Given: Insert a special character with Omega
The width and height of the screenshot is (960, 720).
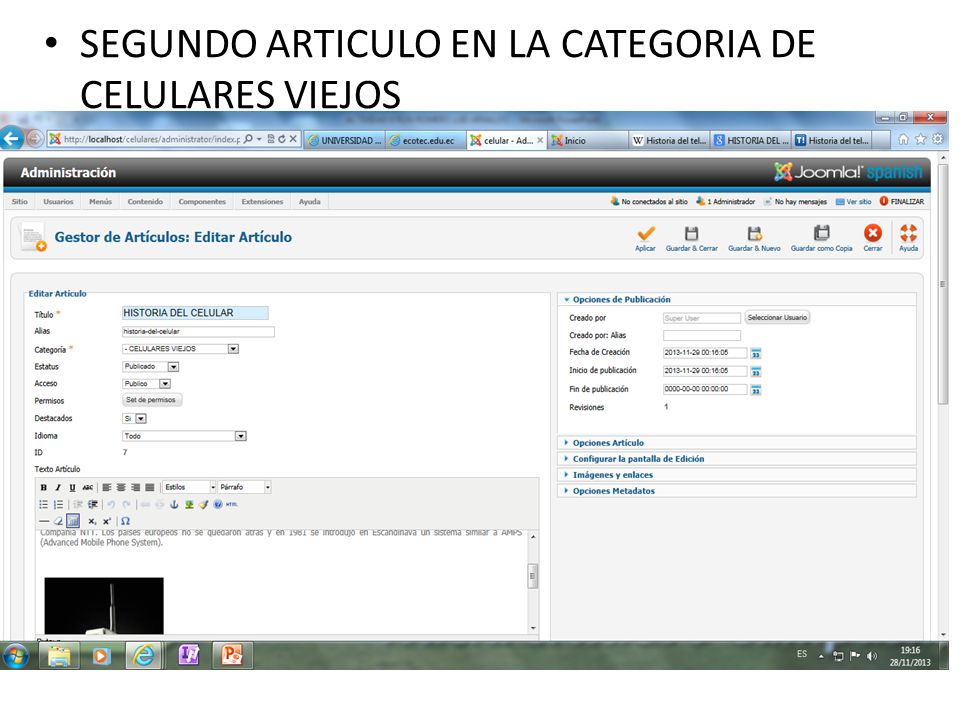Looking at the screenshot, I should coord(126,521).
